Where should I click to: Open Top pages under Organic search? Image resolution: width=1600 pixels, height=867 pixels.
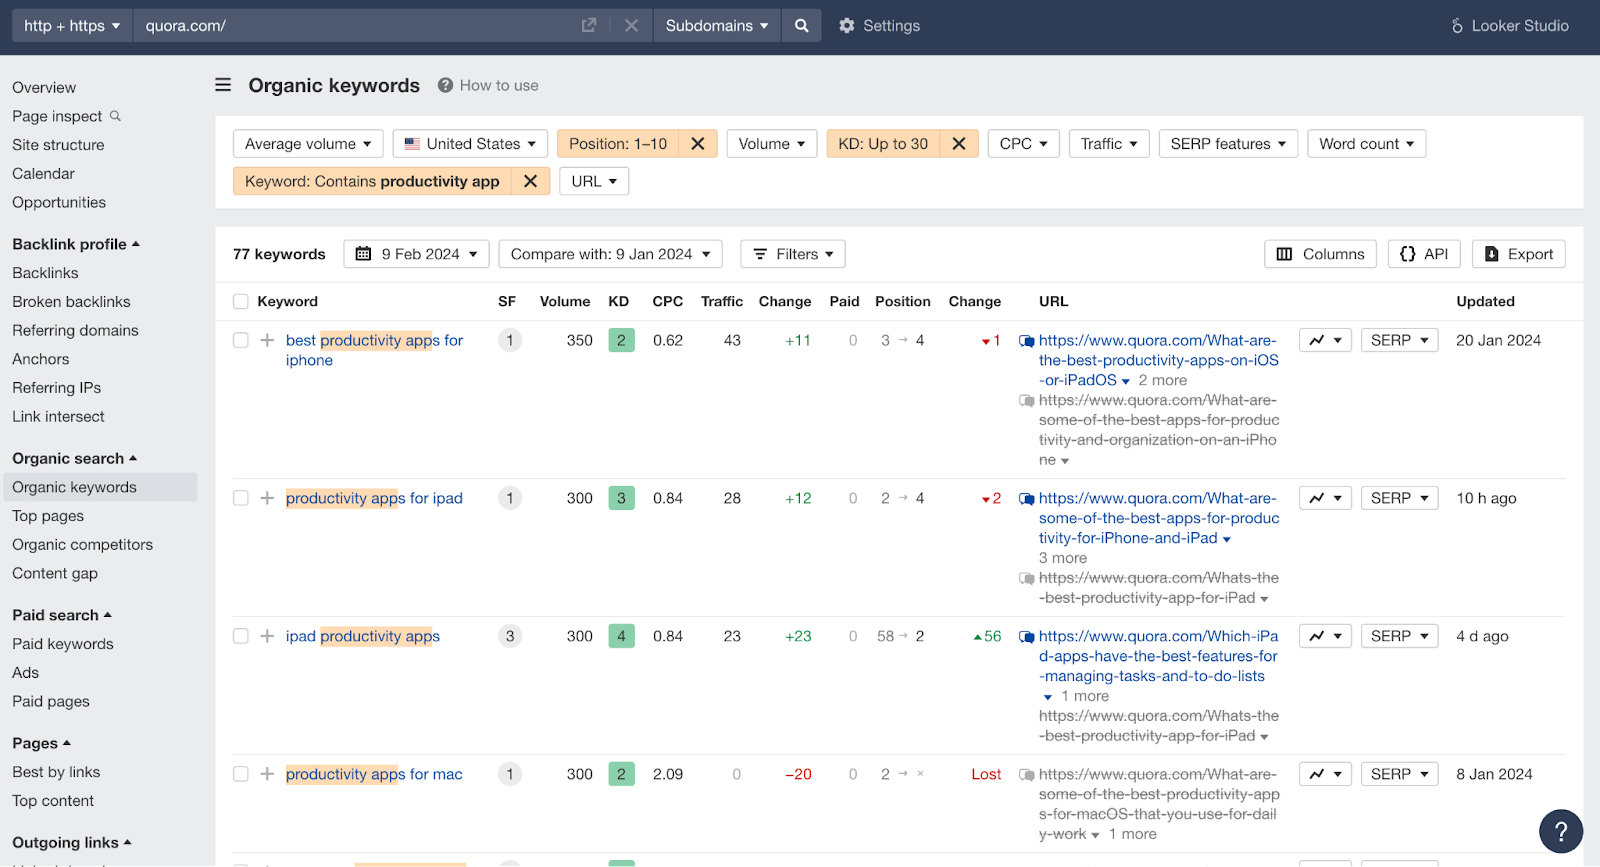pyautogui.click(x=48, y=516)
